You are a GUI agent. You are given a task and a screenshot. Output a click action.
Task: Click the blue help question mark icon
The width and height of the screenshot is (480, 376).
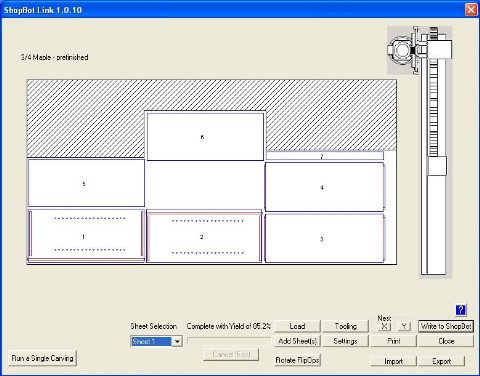[460, 310]
